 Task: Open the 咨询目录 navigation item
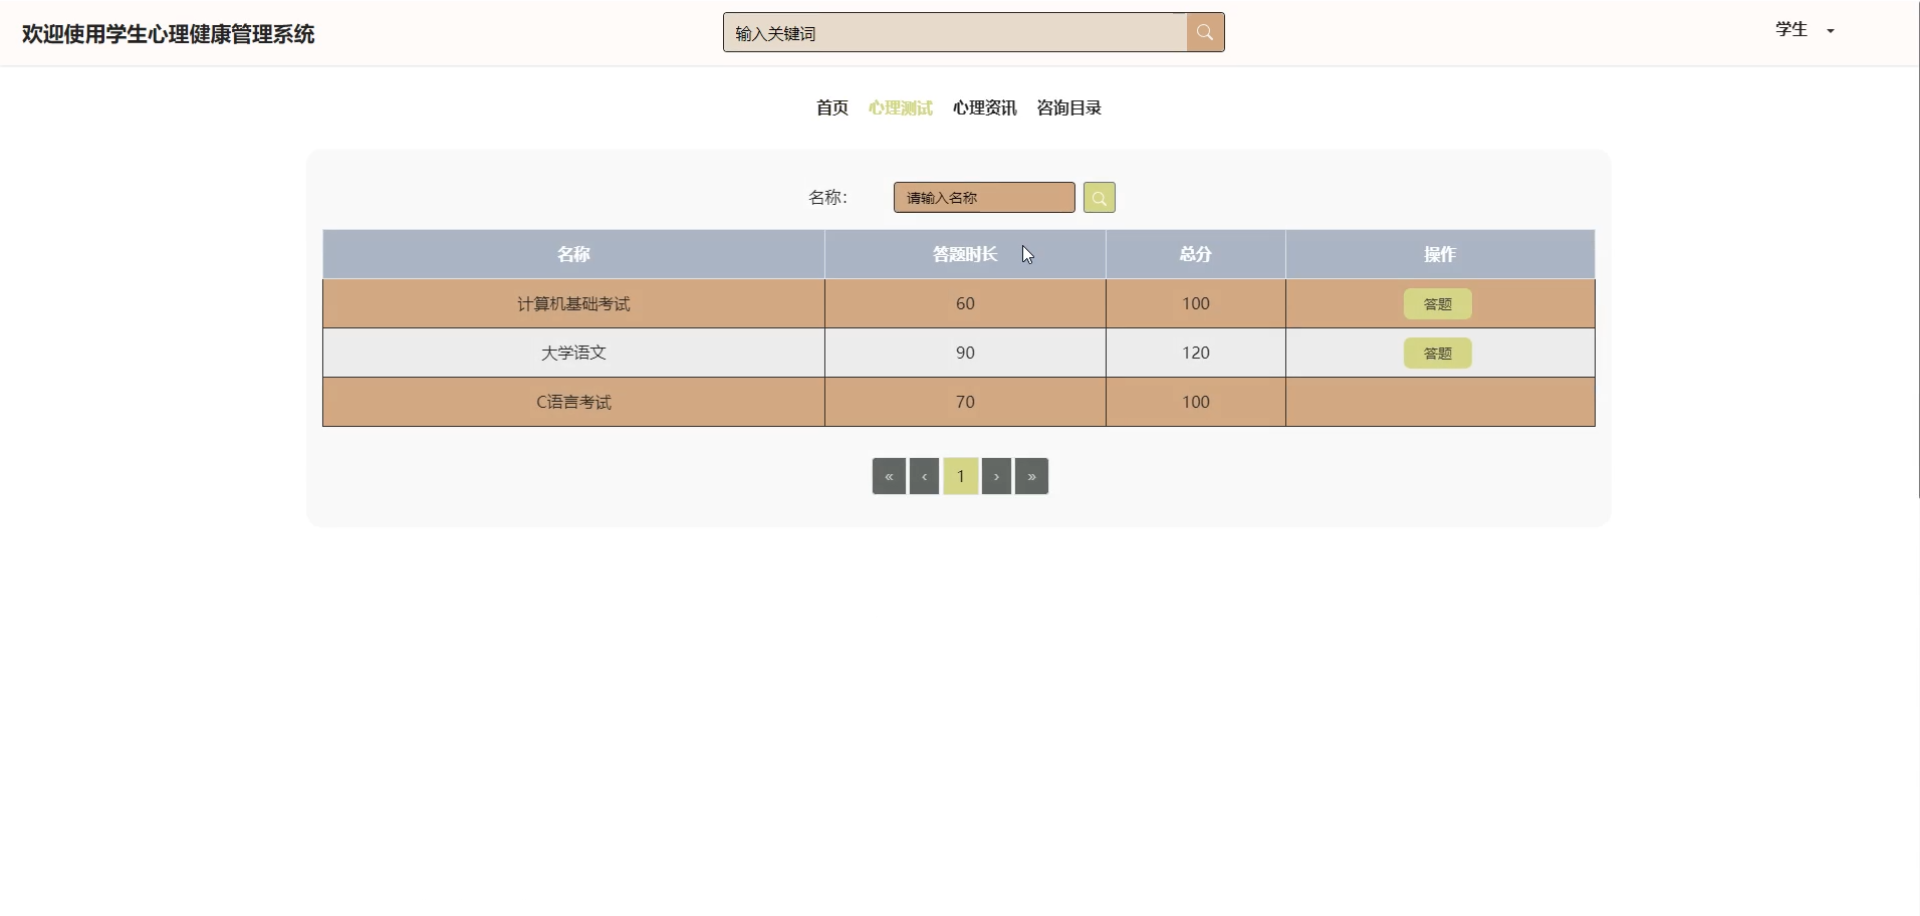pyautogui.click(x=1069, y=108)
